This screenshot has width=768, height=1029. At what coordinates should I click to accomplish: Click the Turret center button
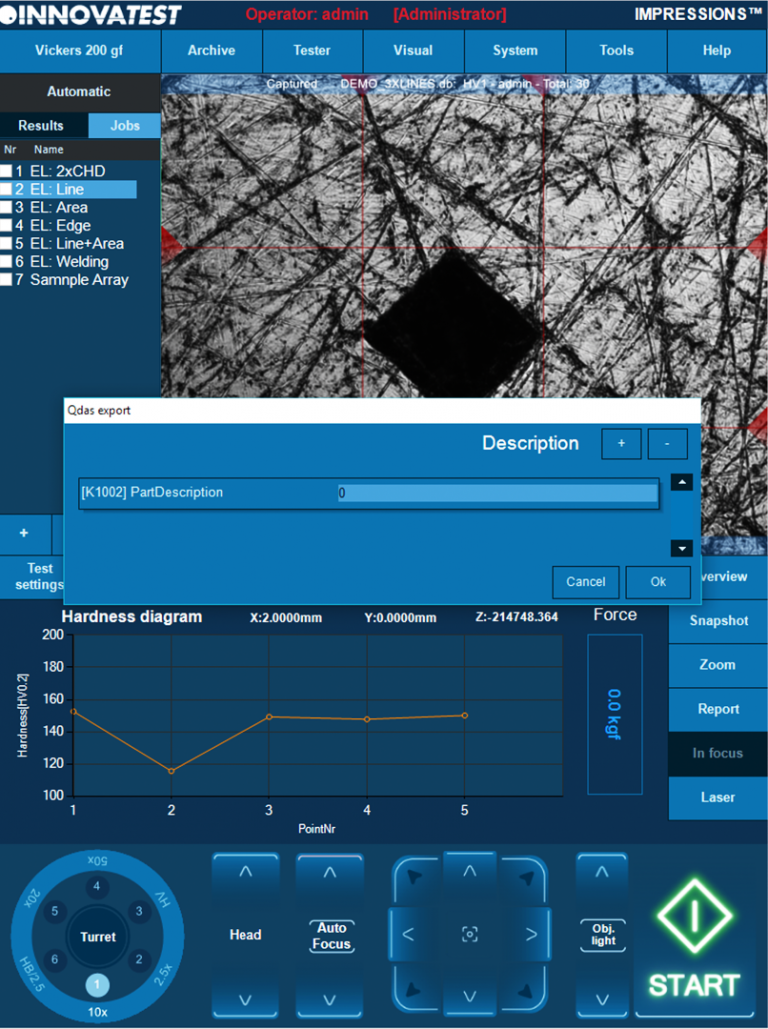pos(98,936)
